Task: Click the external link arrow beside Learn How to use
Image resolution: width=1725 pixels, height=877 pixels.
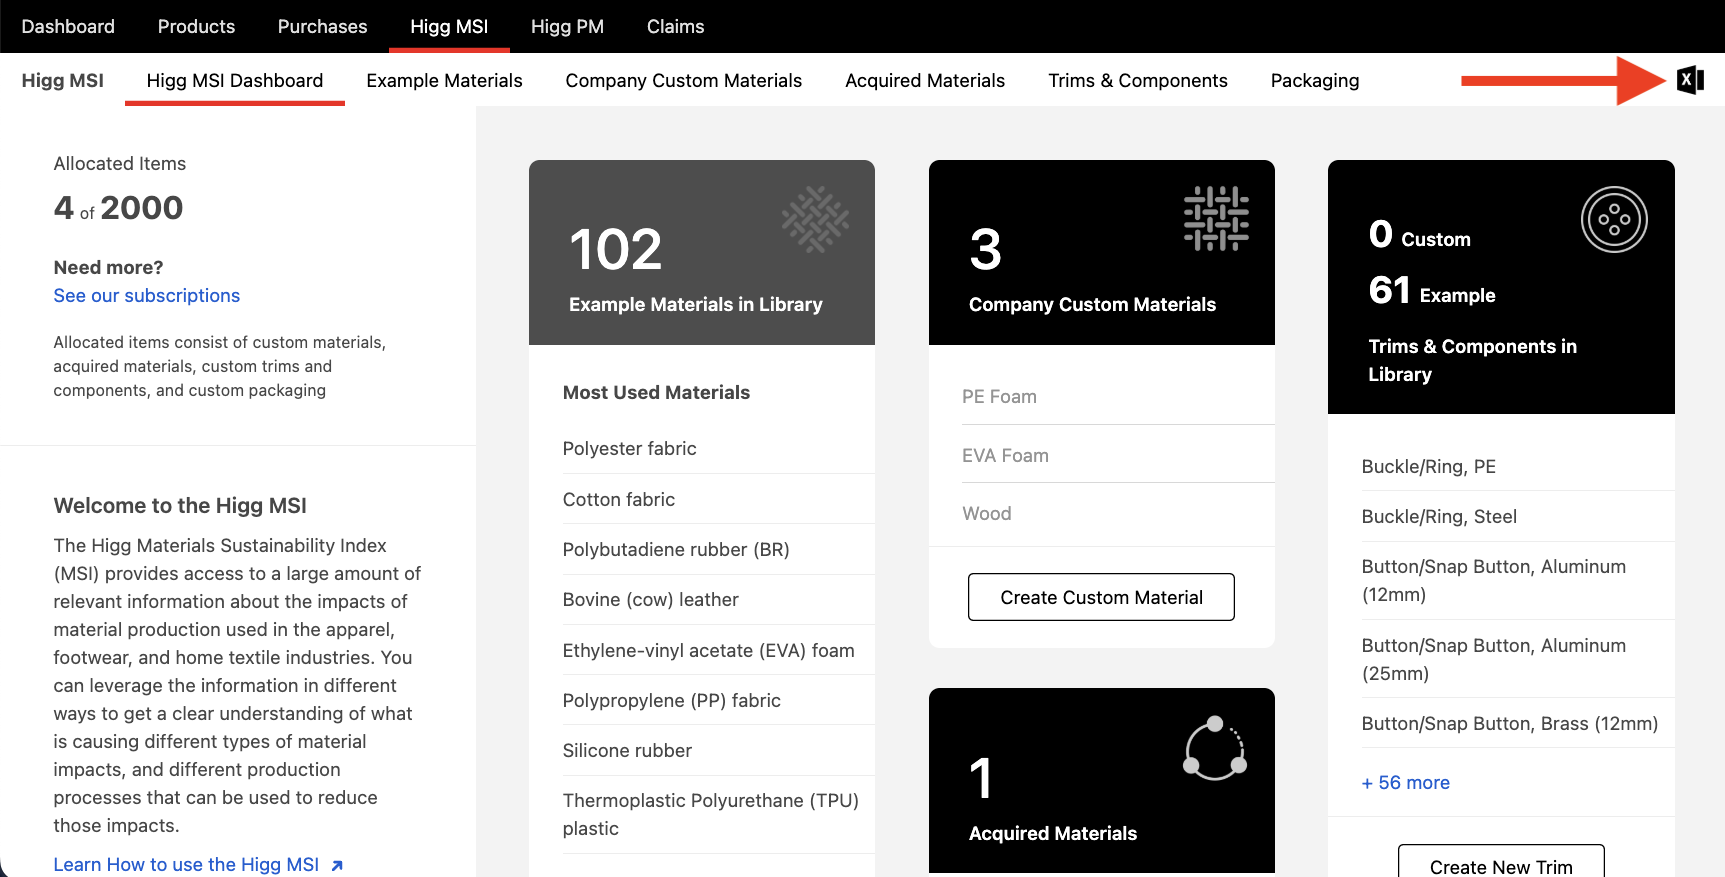Action: coord(337,866)
